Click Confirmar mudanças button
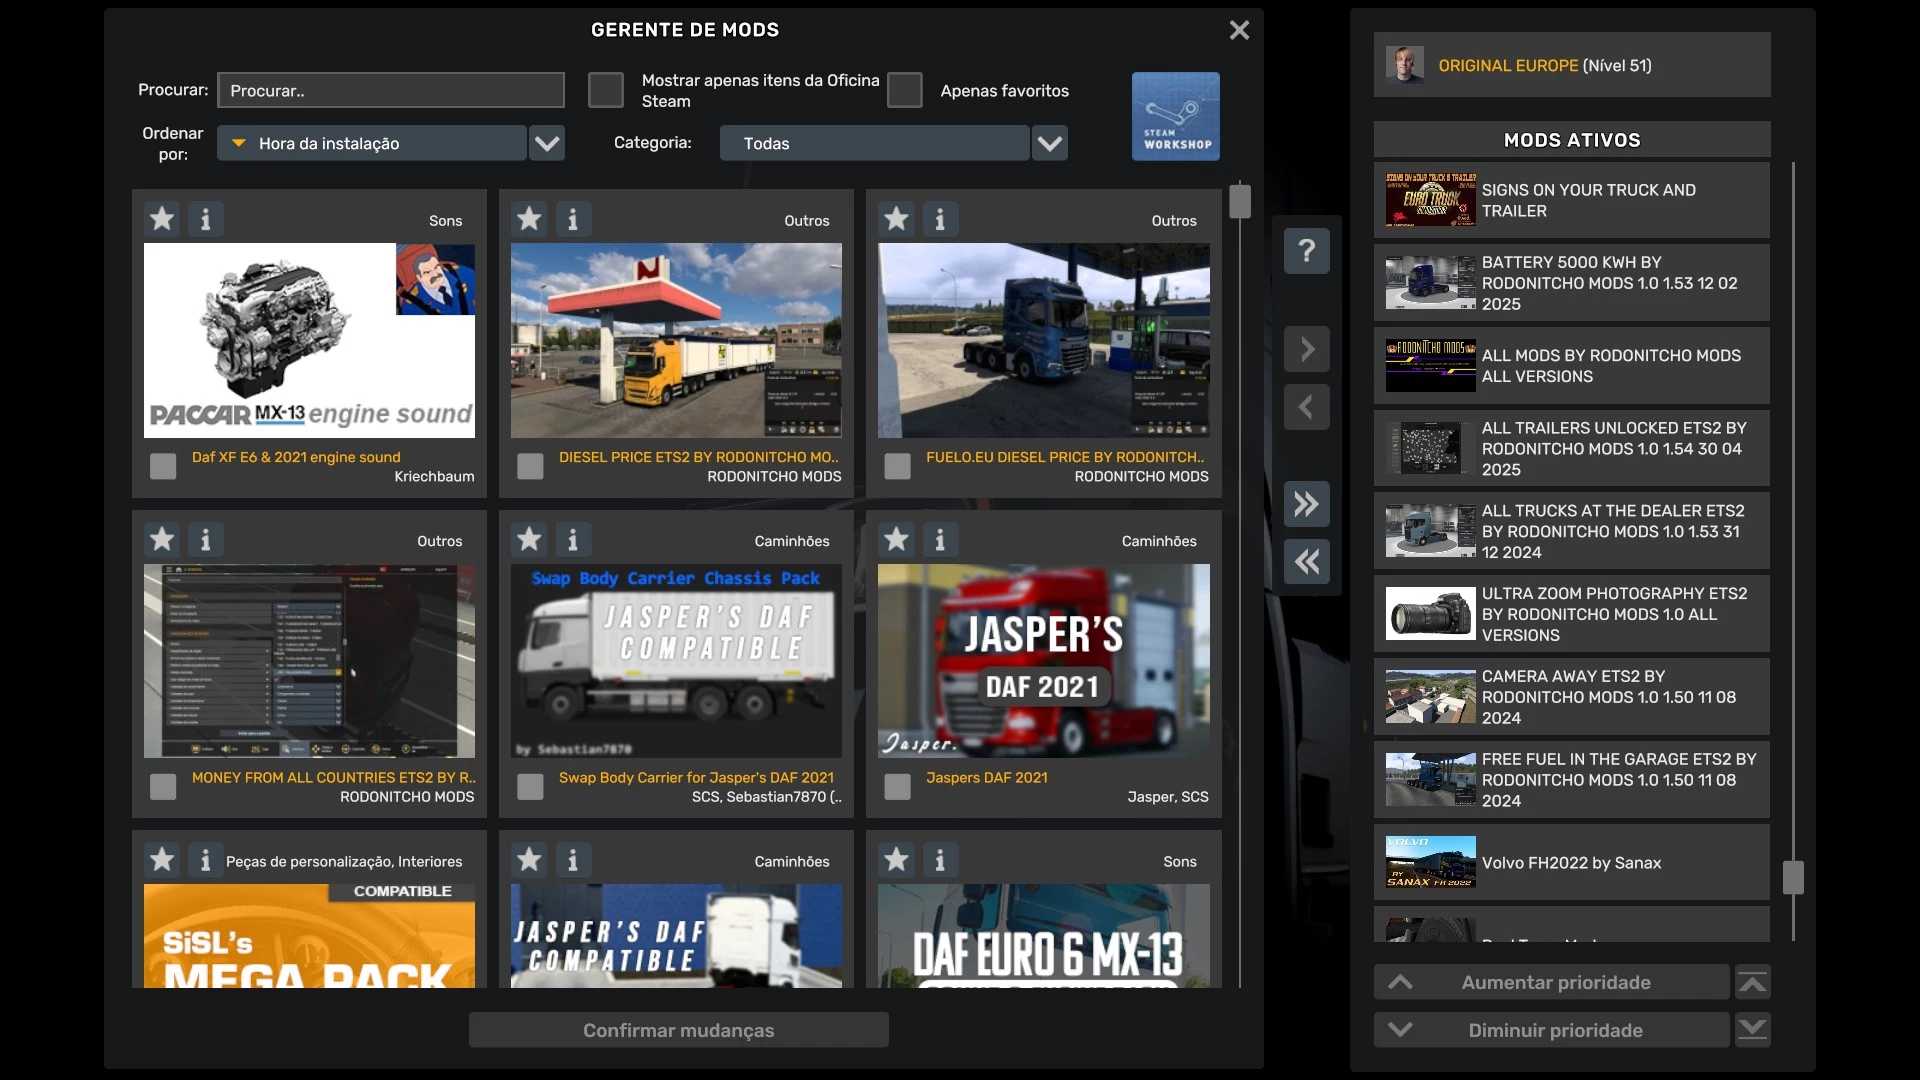 click(678, 1030)
